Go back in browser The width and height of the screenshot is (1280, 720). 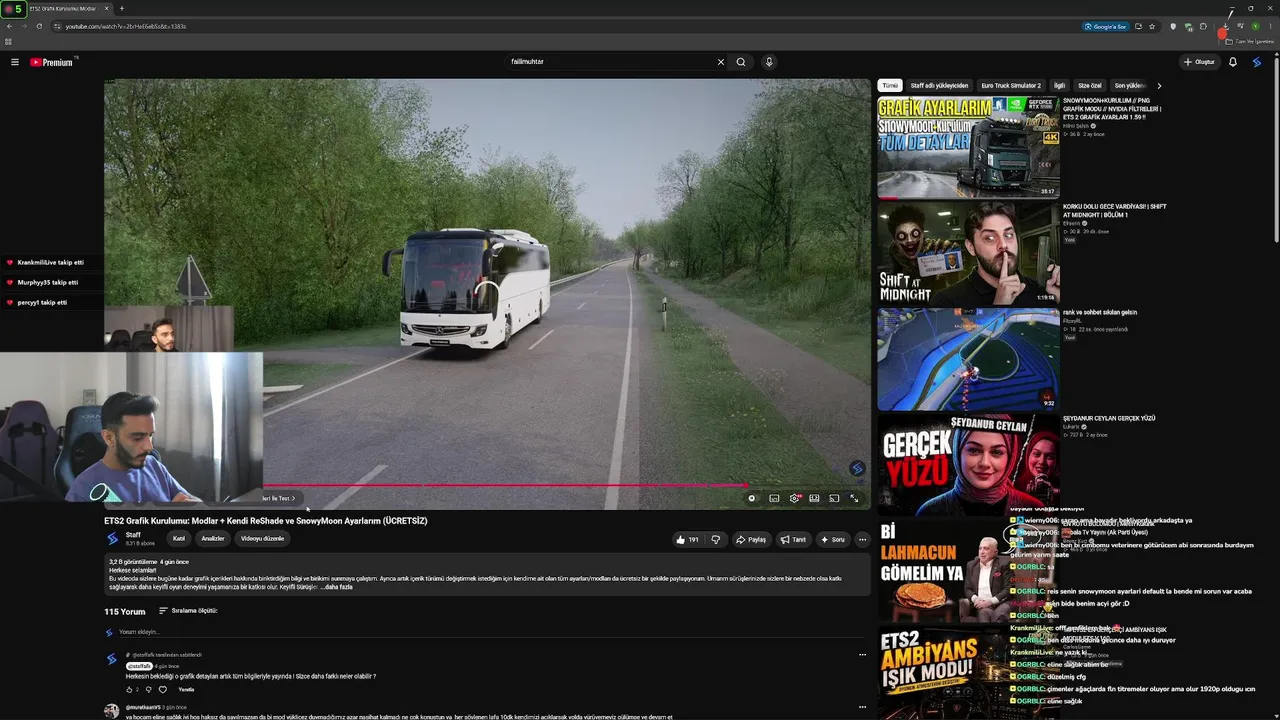coord(9,26)
